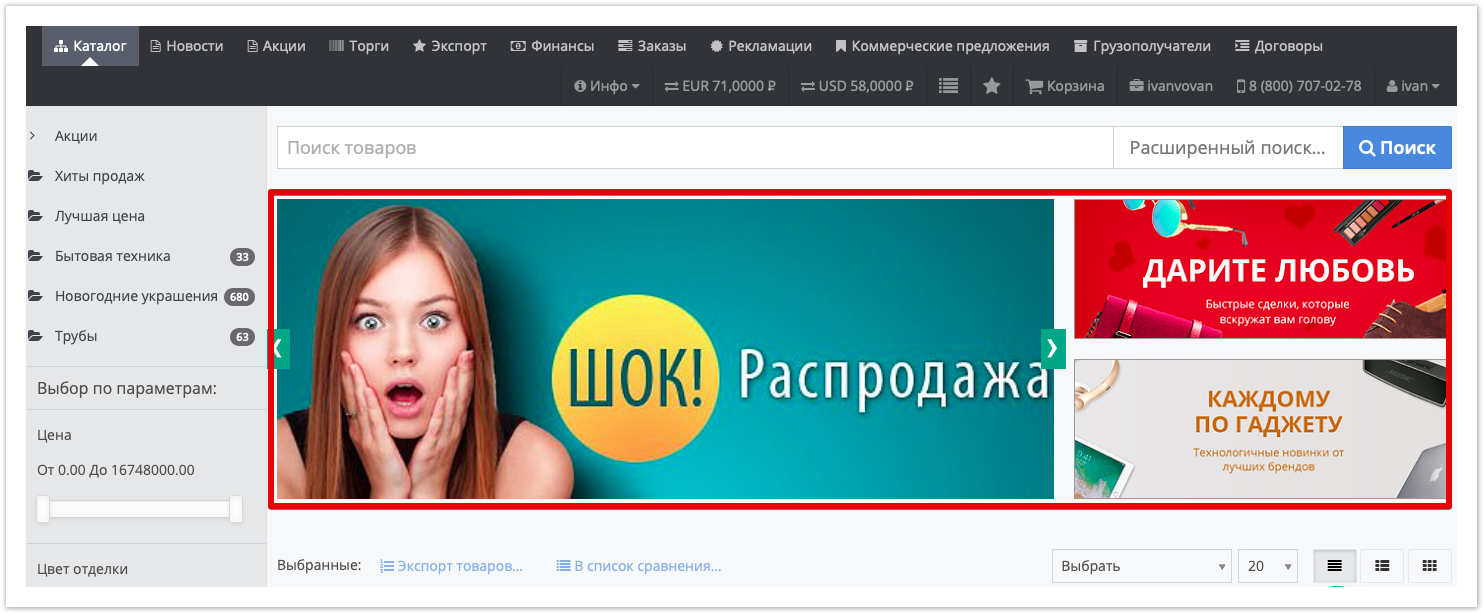Open favorites via the star icon
Screen dimensions: 1483x613
pos(992,86)
